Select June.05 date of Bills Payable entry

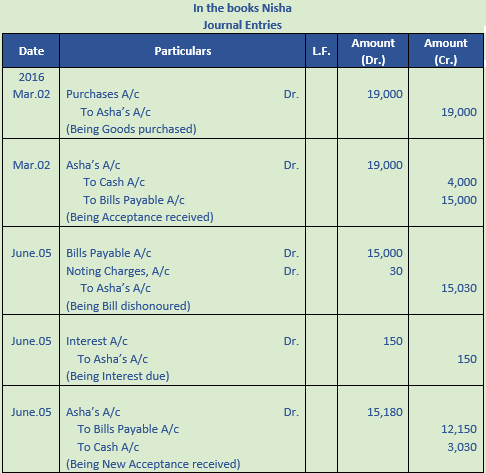pyautogui.click(x=31, y=253)
